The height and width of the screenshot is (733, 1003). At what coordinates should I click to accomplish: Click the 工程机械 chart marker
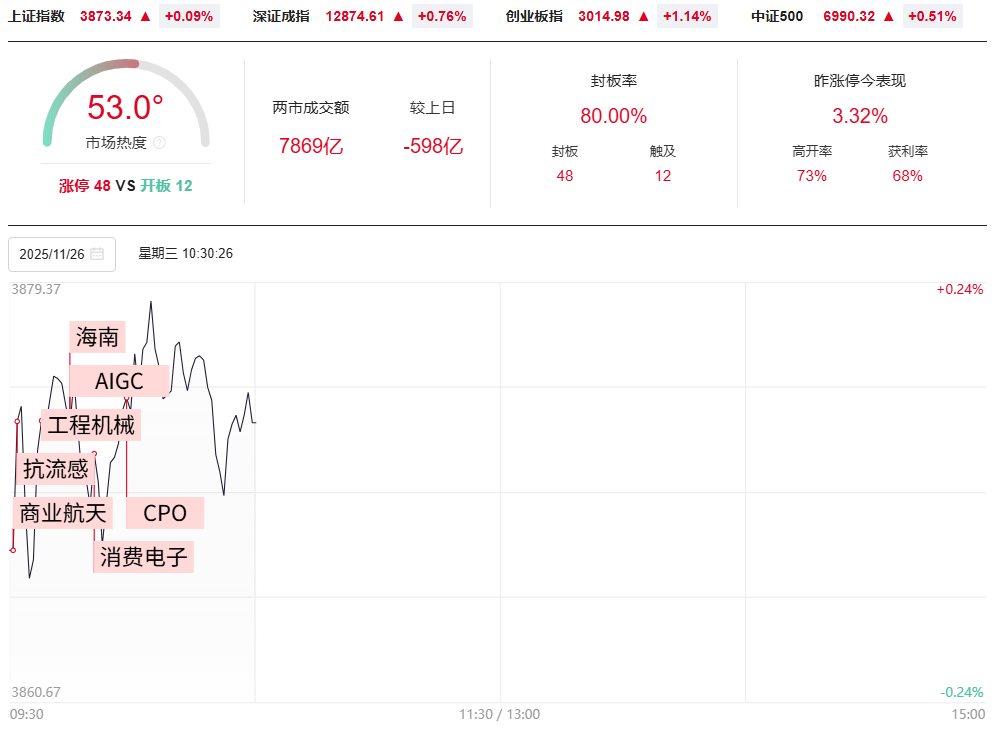point(90,425)
